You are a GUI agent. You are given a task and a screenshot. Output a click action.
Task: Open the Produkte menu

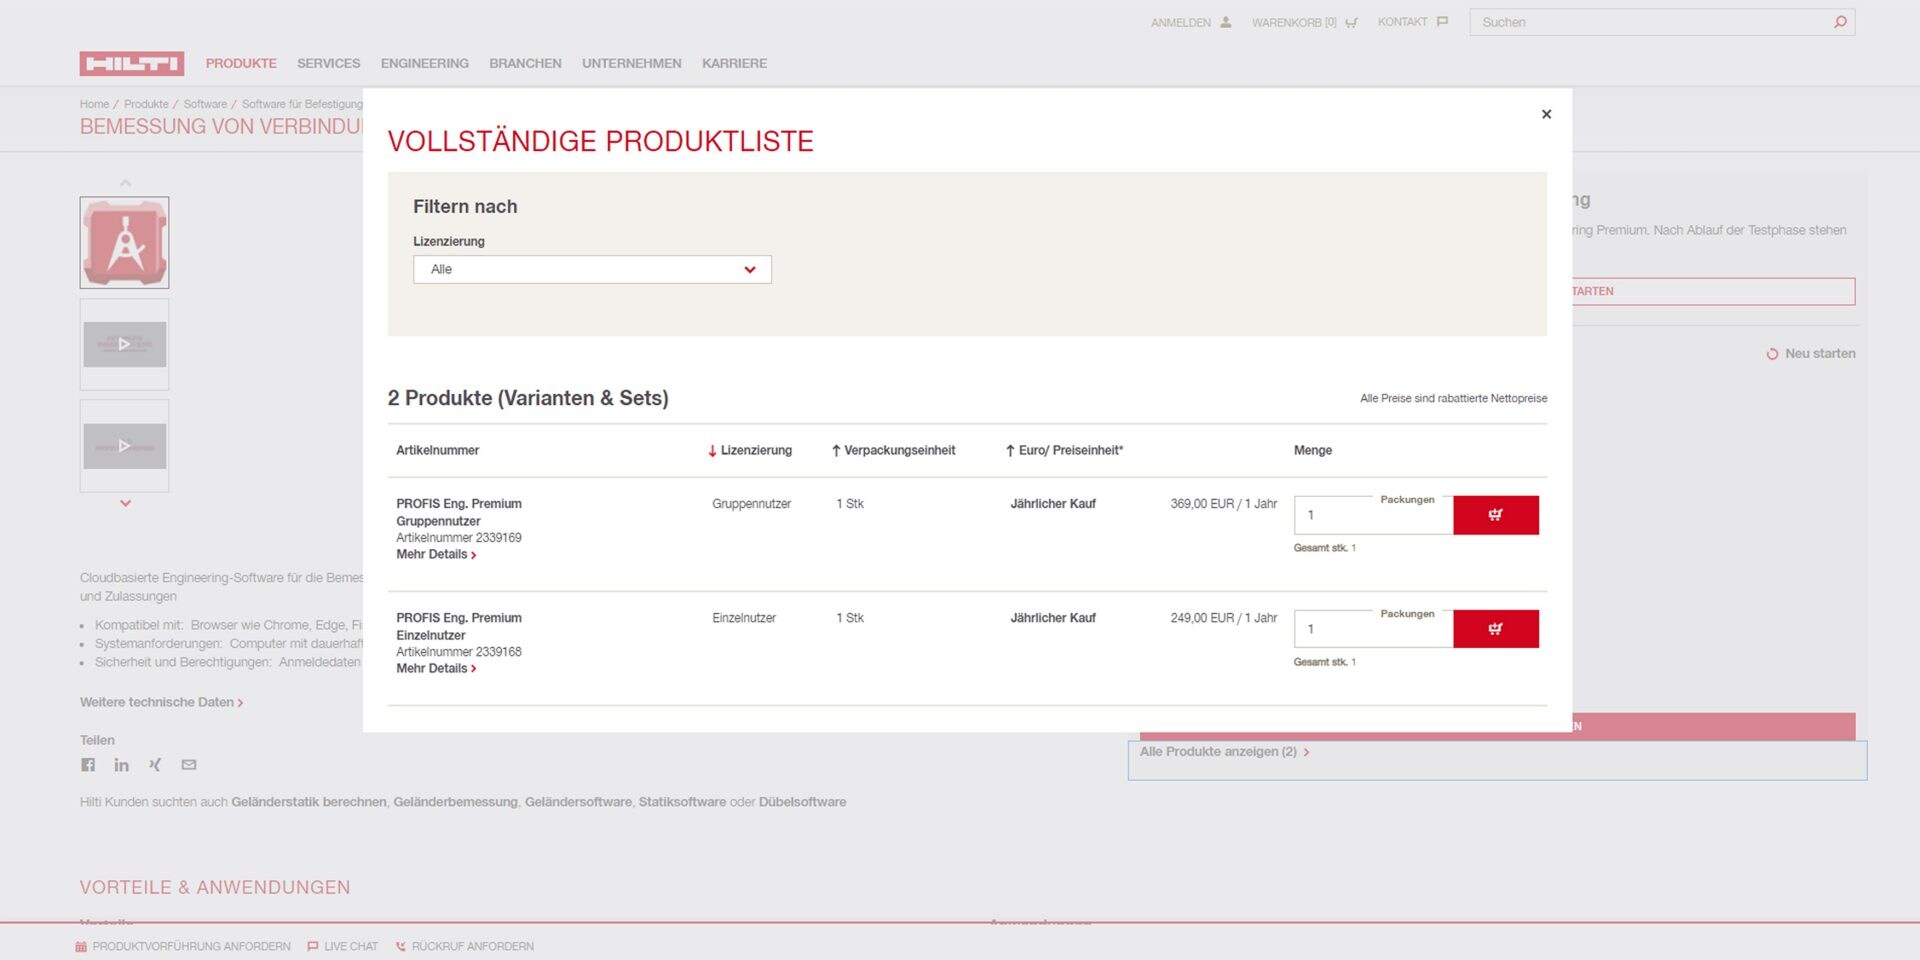click(241, 63)
